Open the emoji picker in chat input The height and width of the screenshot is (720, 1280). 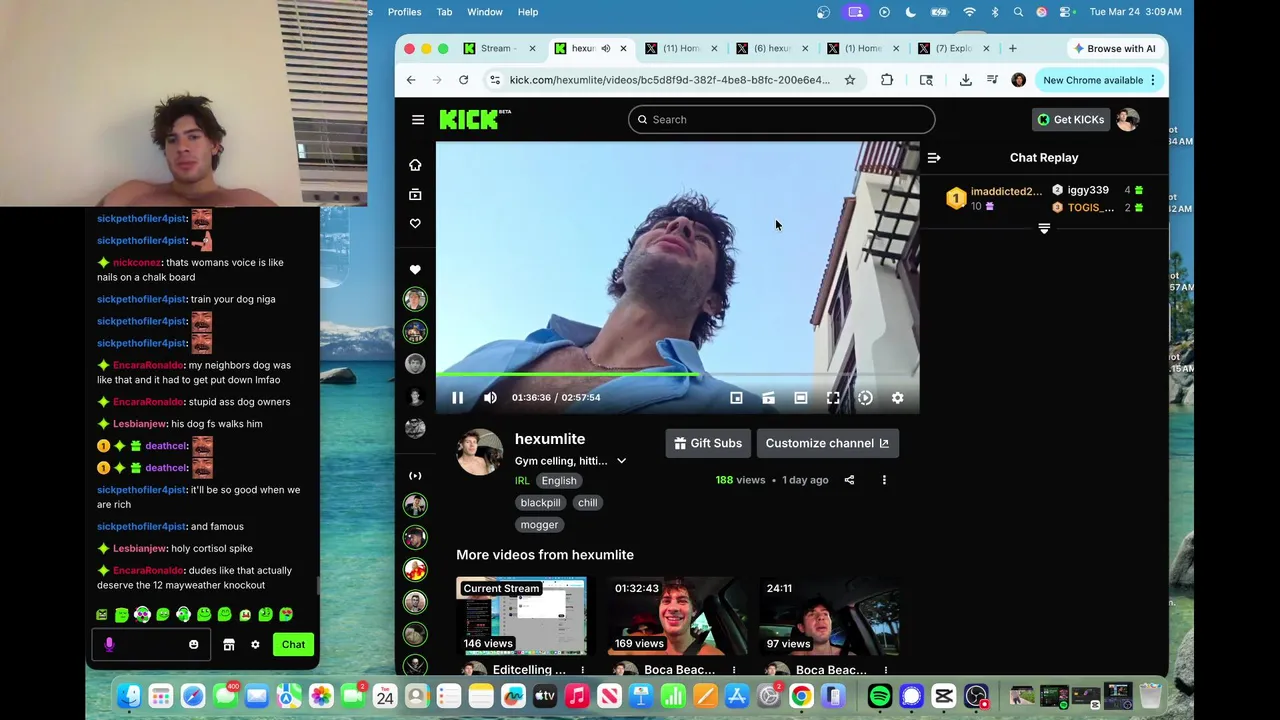coord(193,645)
